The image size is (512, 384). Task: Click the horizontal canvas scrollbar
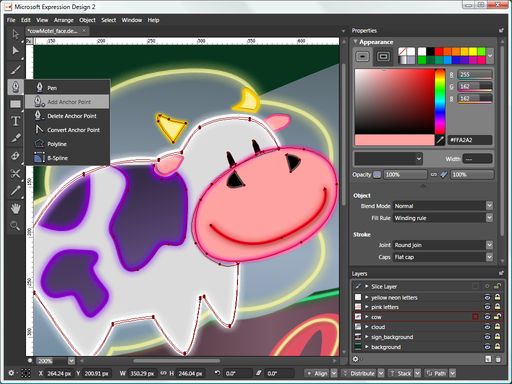[177, 361]
